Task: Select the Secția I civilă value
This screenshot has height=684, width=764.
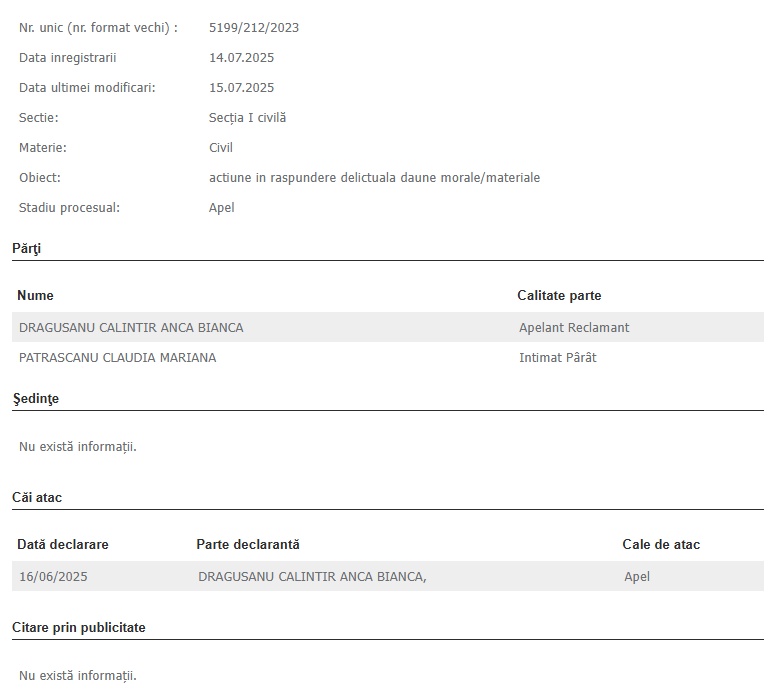Action: [x=248, y=118]
